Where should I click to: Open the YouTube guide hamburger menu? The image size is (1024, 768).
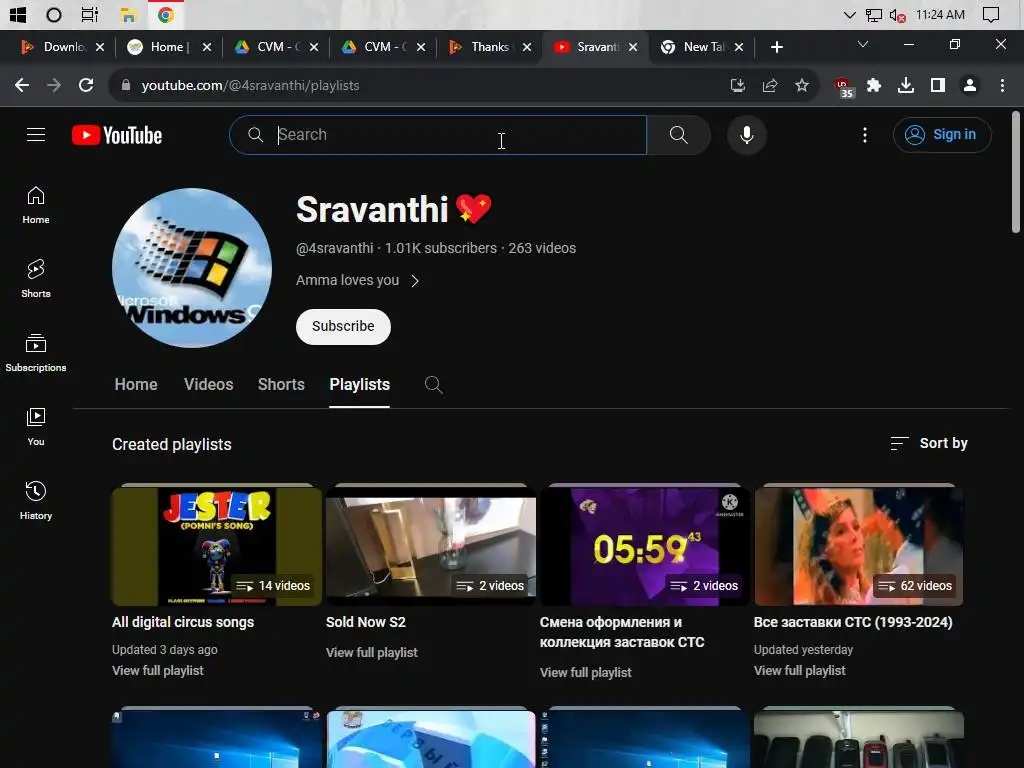36,135
